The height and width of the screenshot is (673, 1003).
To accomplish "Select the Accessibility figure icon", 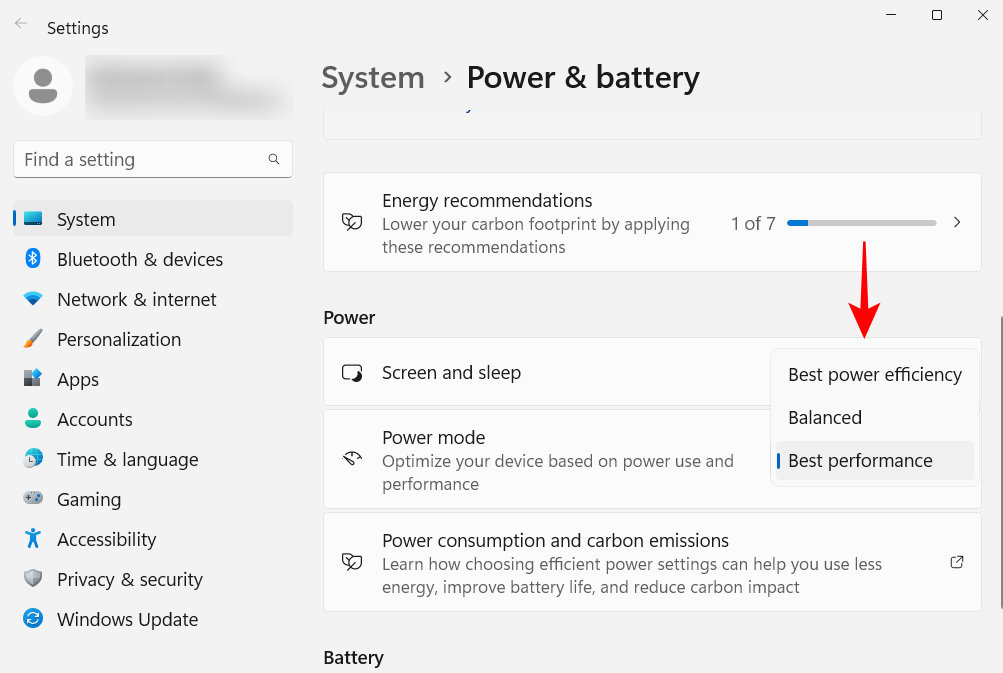I will pyautogui.click(x=33, y=539).
